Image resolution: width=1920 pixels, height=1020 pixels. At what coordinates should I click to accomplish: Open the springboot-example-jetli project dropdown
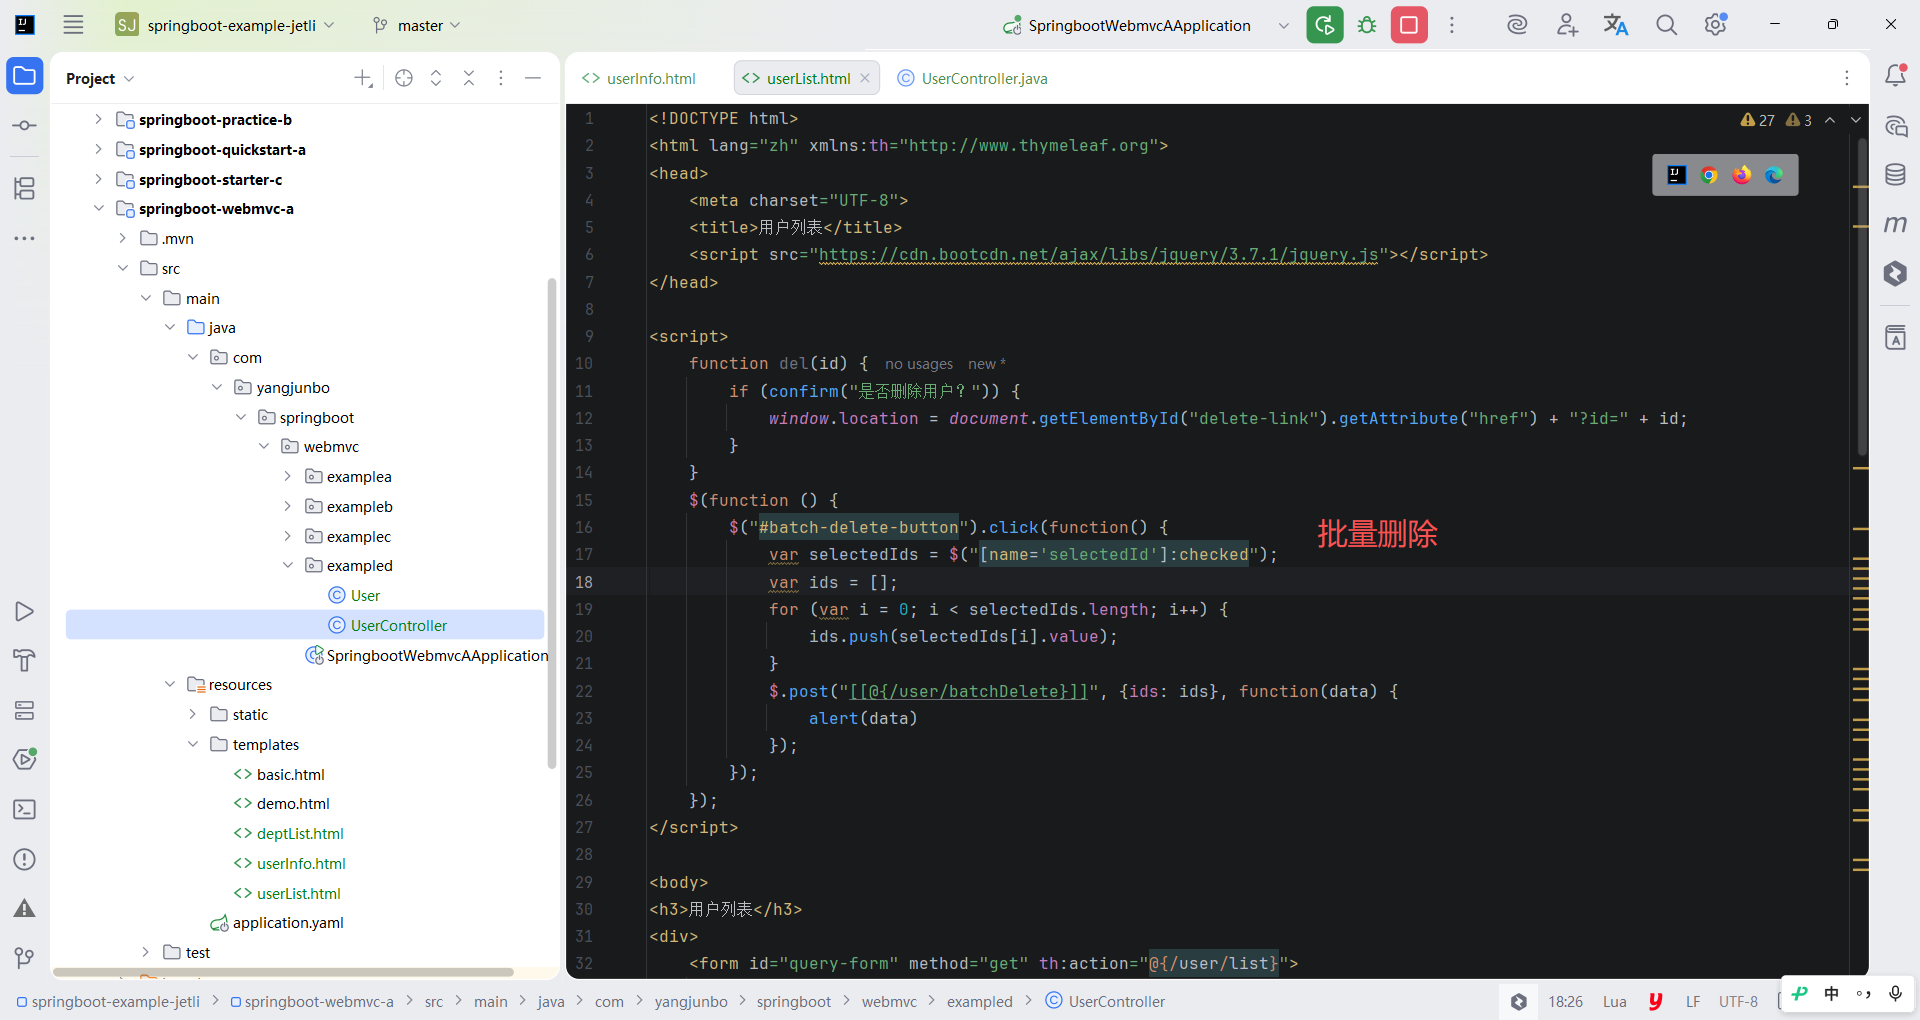226,25
